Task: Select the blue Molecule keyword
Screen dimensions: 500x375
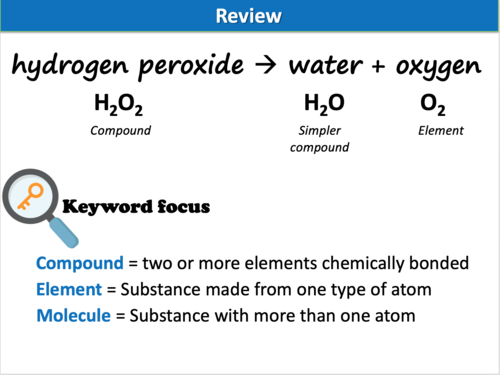Action: coord(73,315)
